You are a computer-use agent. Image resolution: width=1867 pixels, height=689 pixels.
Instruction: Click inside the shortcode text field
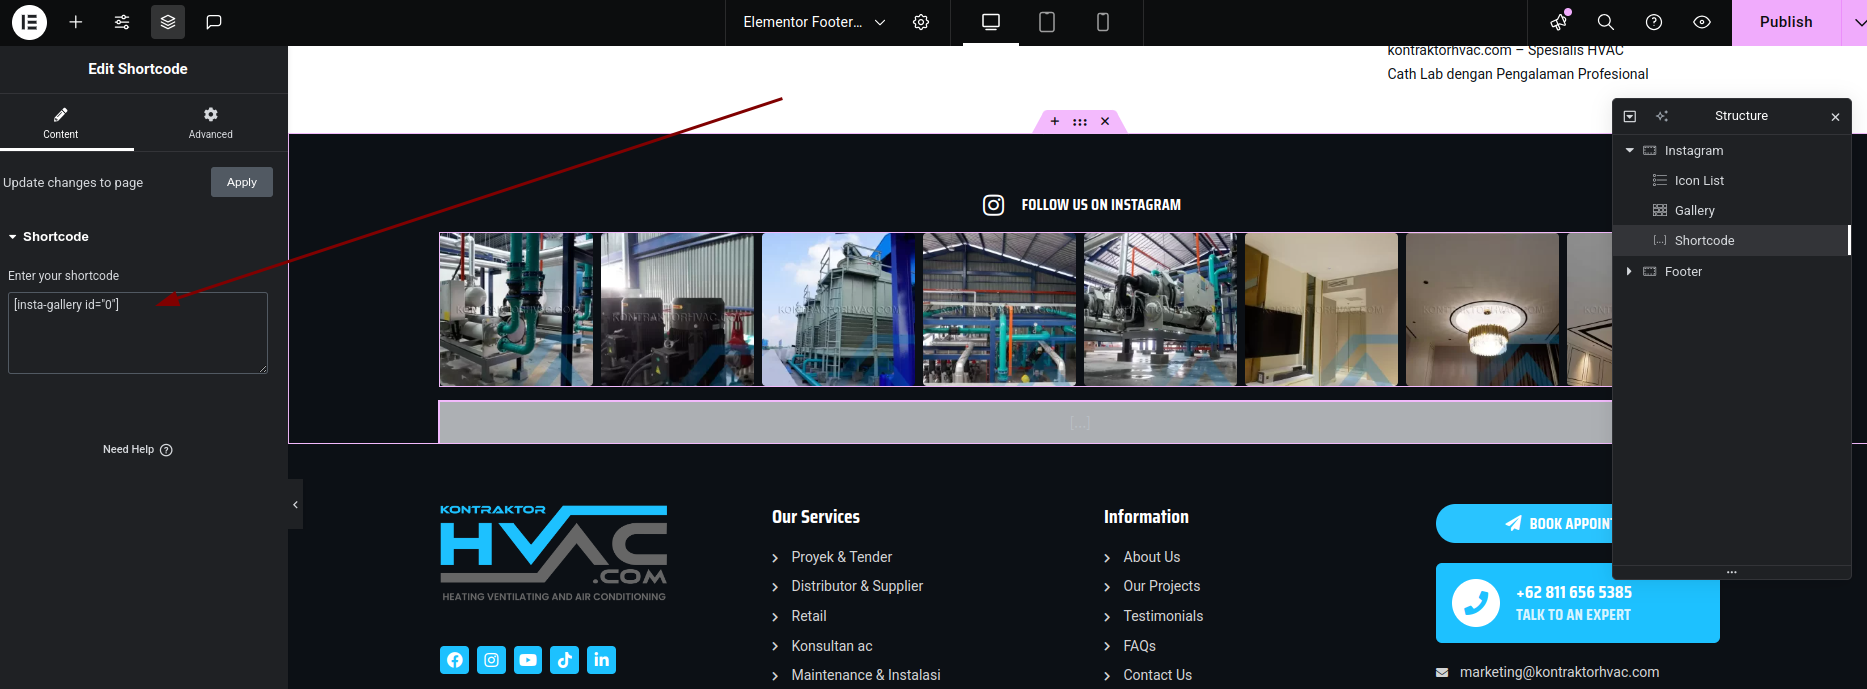click(x=138, y=333)
